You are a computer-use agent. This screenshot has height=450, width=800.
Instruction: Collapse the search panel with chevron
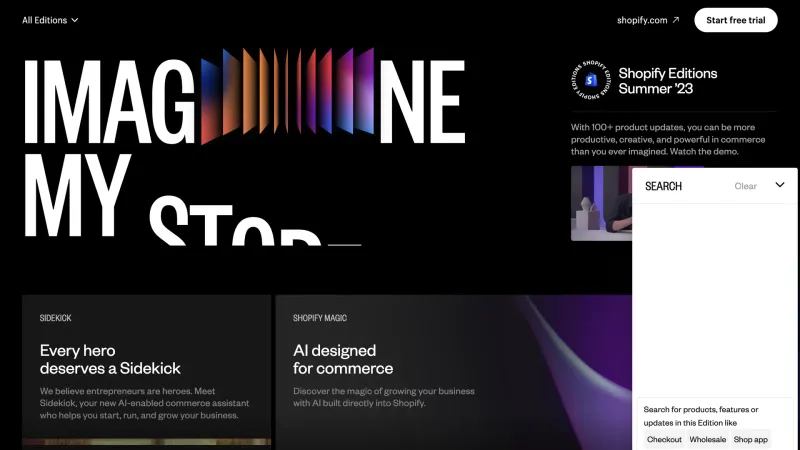pyautogui.click(x=780, y=185)
